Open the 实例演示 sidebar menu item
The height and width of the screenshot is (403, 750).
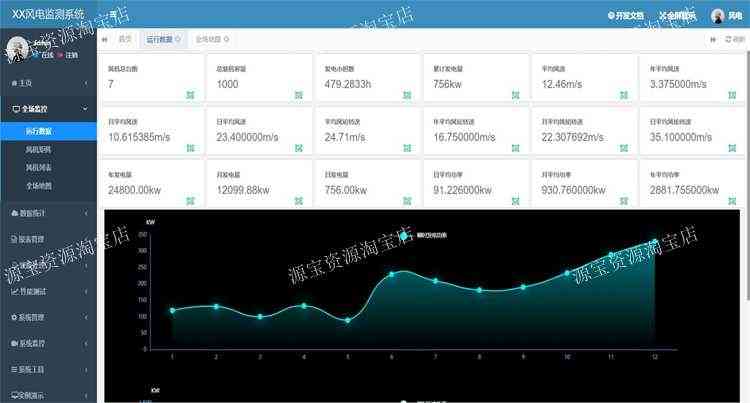click(x=48, y=395)
